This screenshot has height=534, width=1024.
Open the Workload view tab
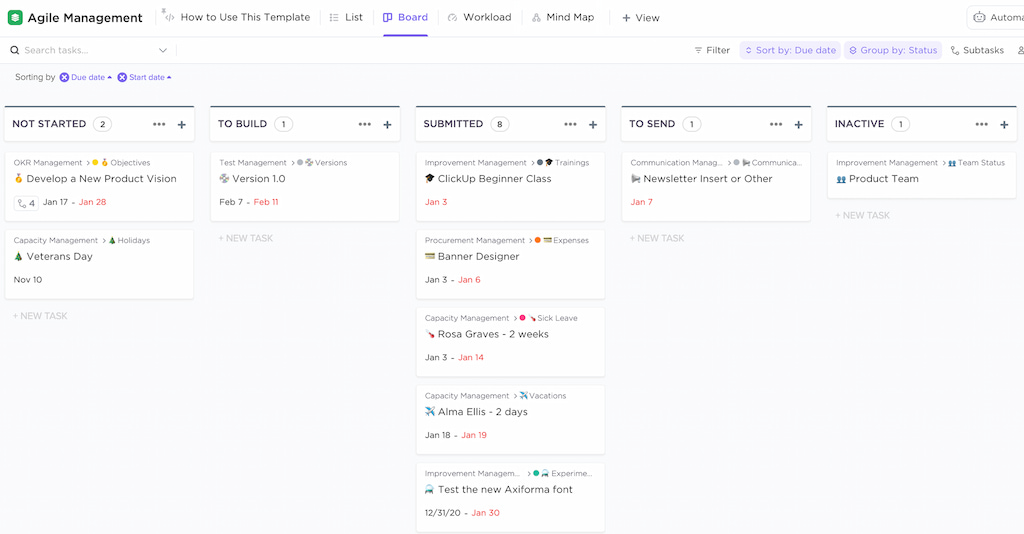click(479, 17)
